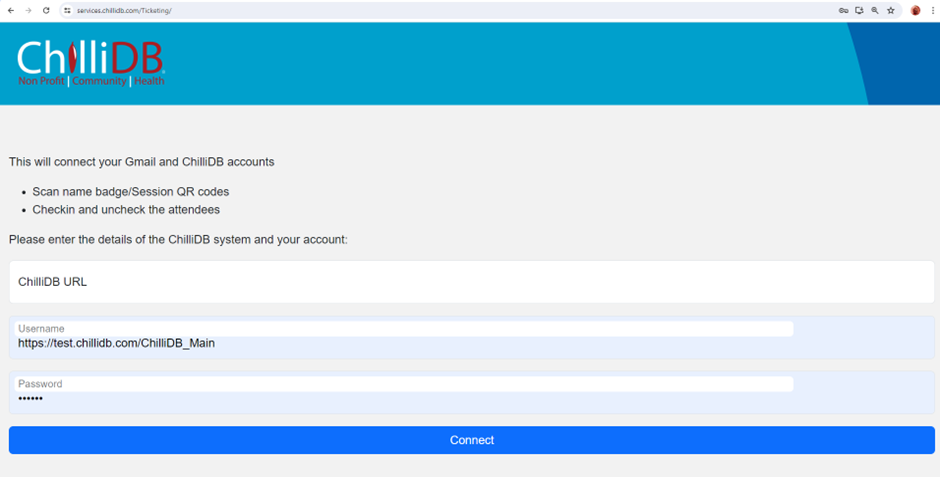
Task: Click the Password input field
Action: point(472,393)
